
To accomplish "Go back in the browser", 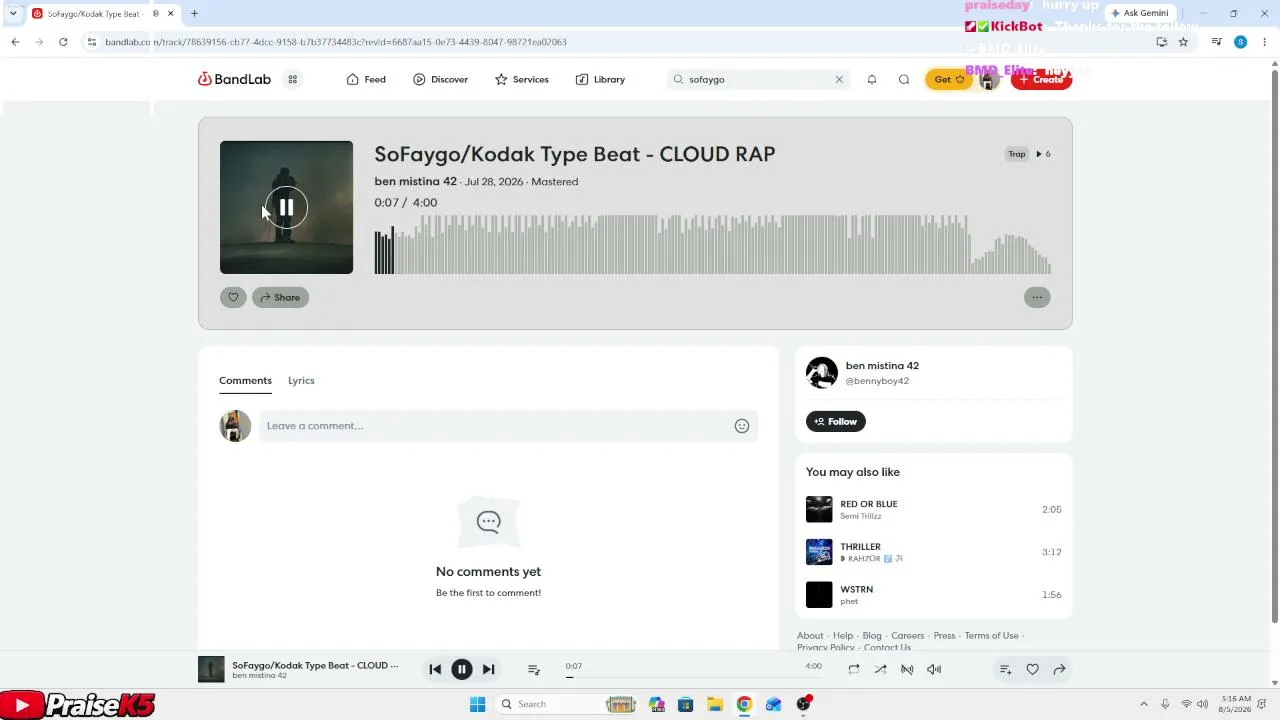I will [x=15, y=42].
